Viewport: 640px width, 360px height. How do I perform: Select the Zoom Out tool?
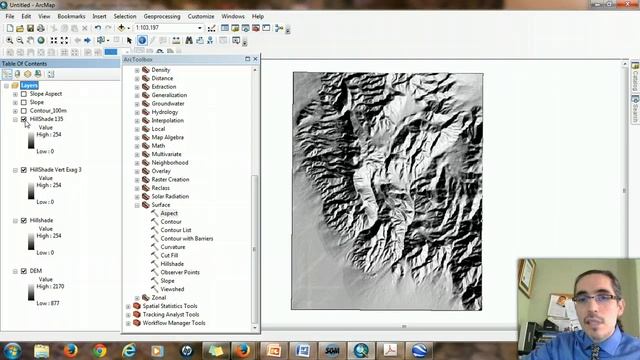click(x=20, y=40)
